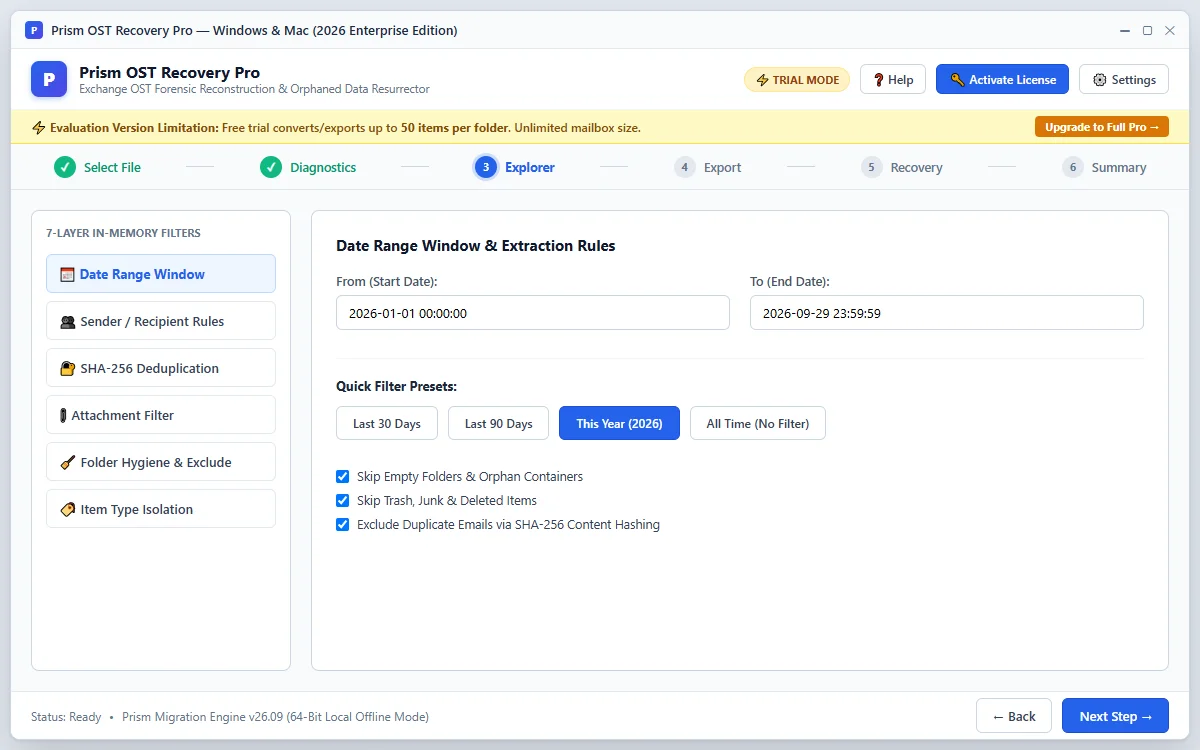Screen dimensions: 1200x750
Task: Click the calendar icon on Date Range Window
Action: 67,274
